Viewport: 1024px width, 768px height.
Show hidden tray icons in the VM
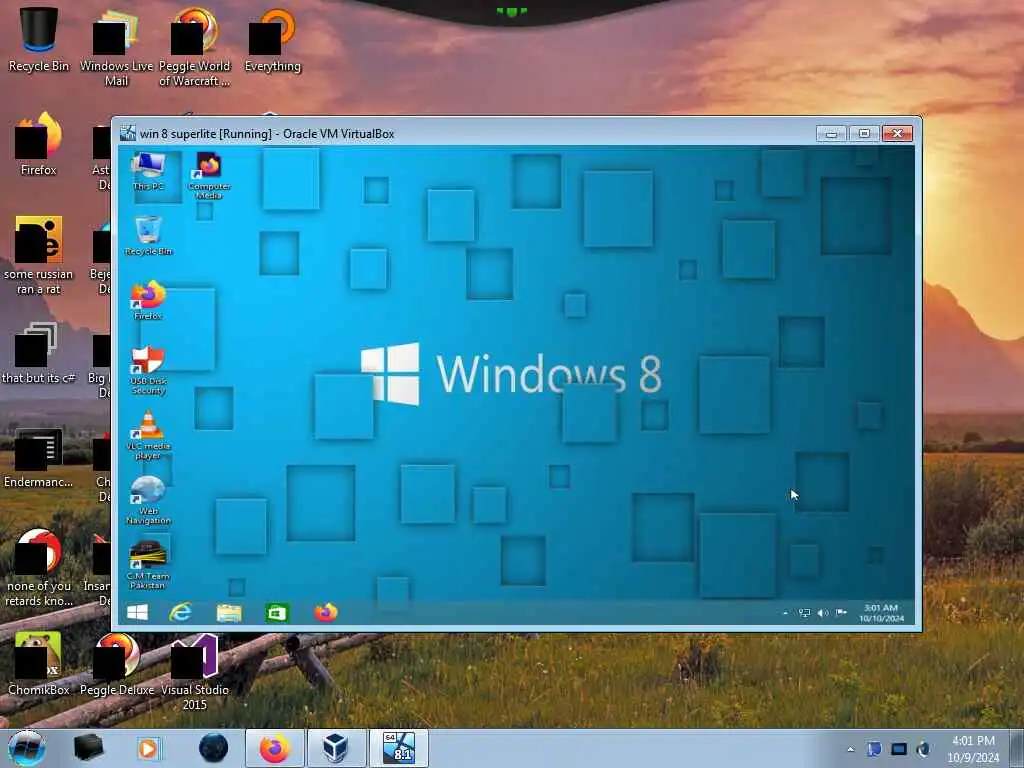click(785, 613)
